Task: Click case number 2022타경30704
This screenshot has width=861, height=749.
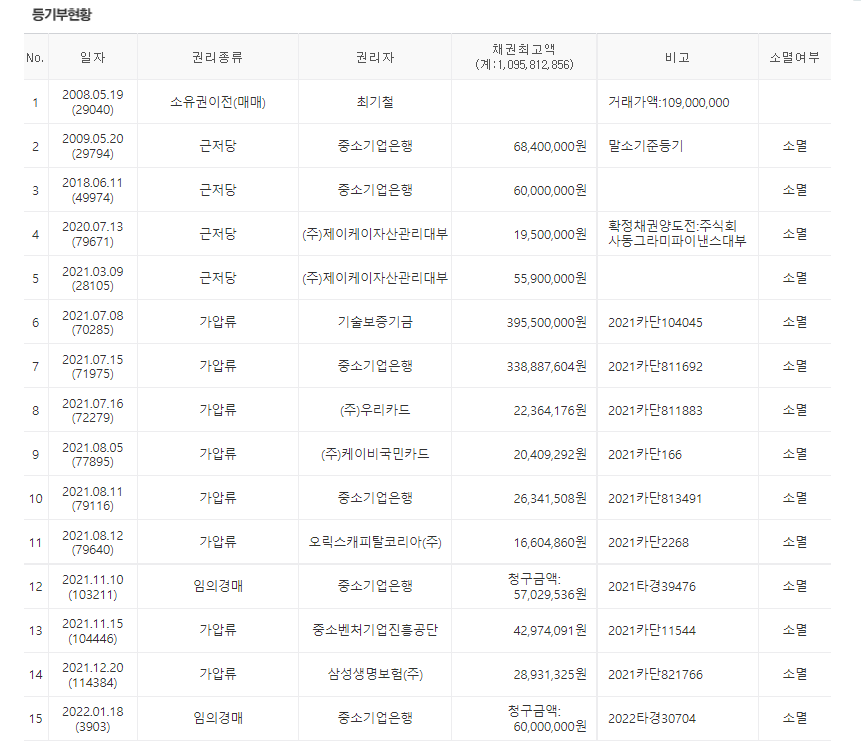Action: pos(652,718)
